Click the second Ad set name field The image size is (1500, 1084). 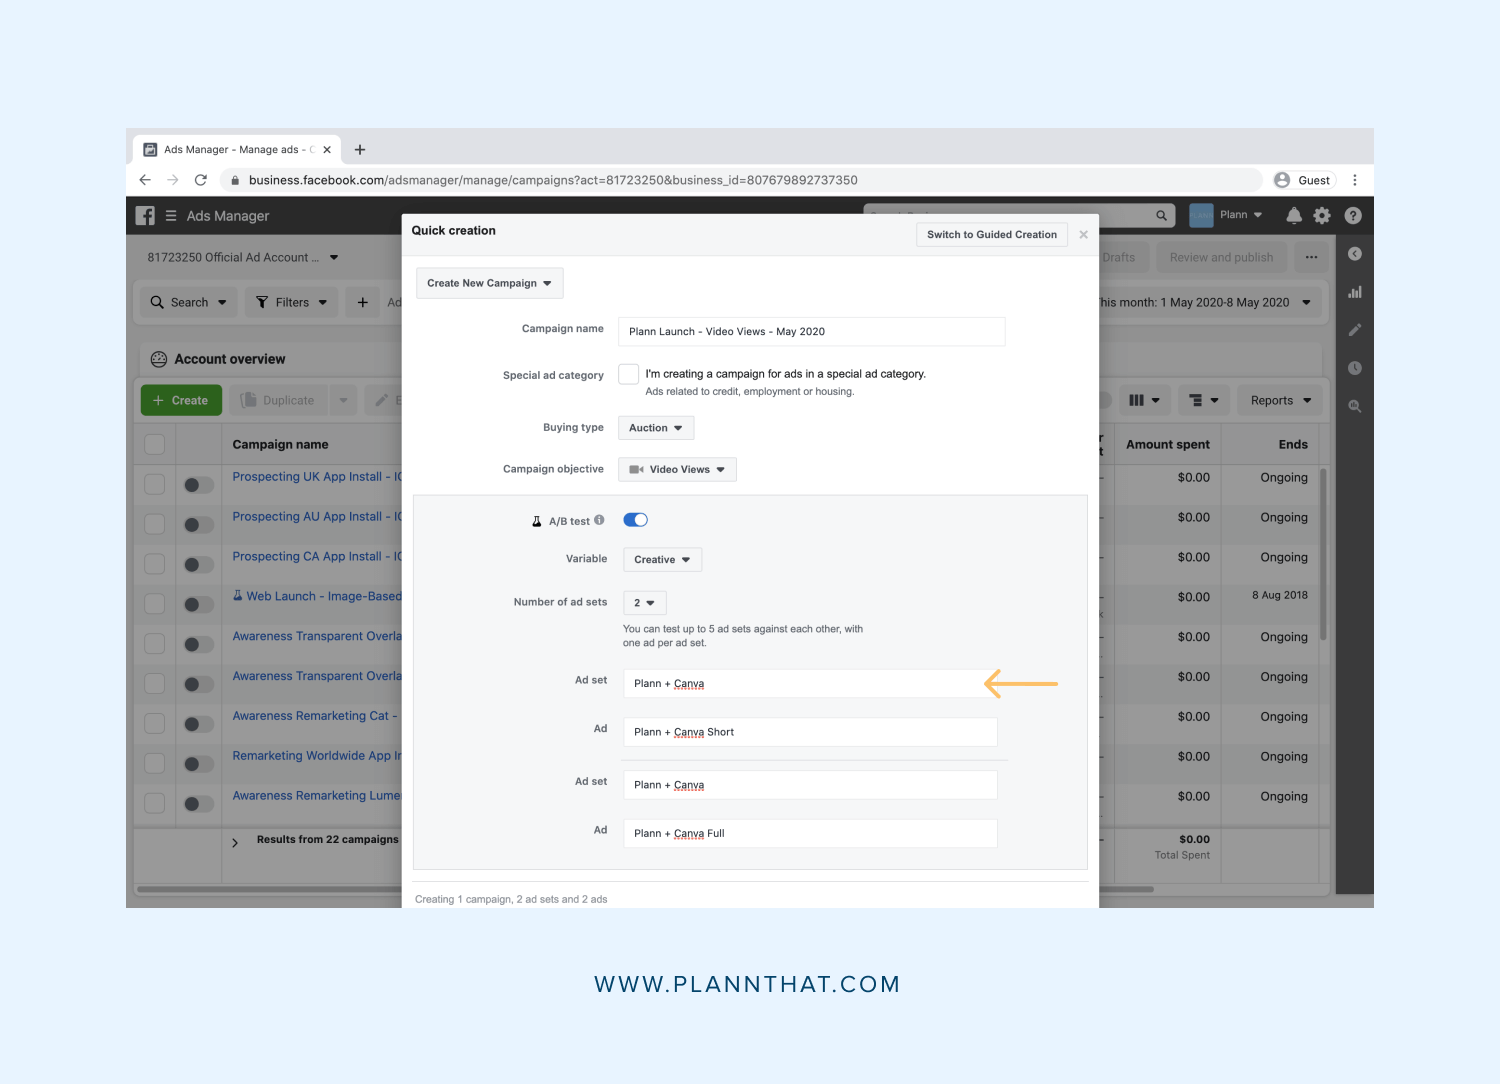(x=810, y=785)
